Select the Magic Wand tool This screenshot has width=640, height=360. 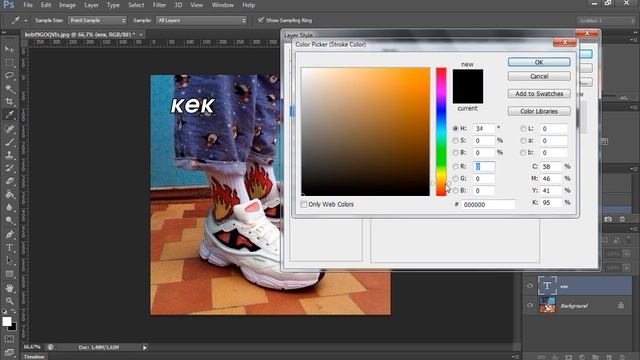9,89
